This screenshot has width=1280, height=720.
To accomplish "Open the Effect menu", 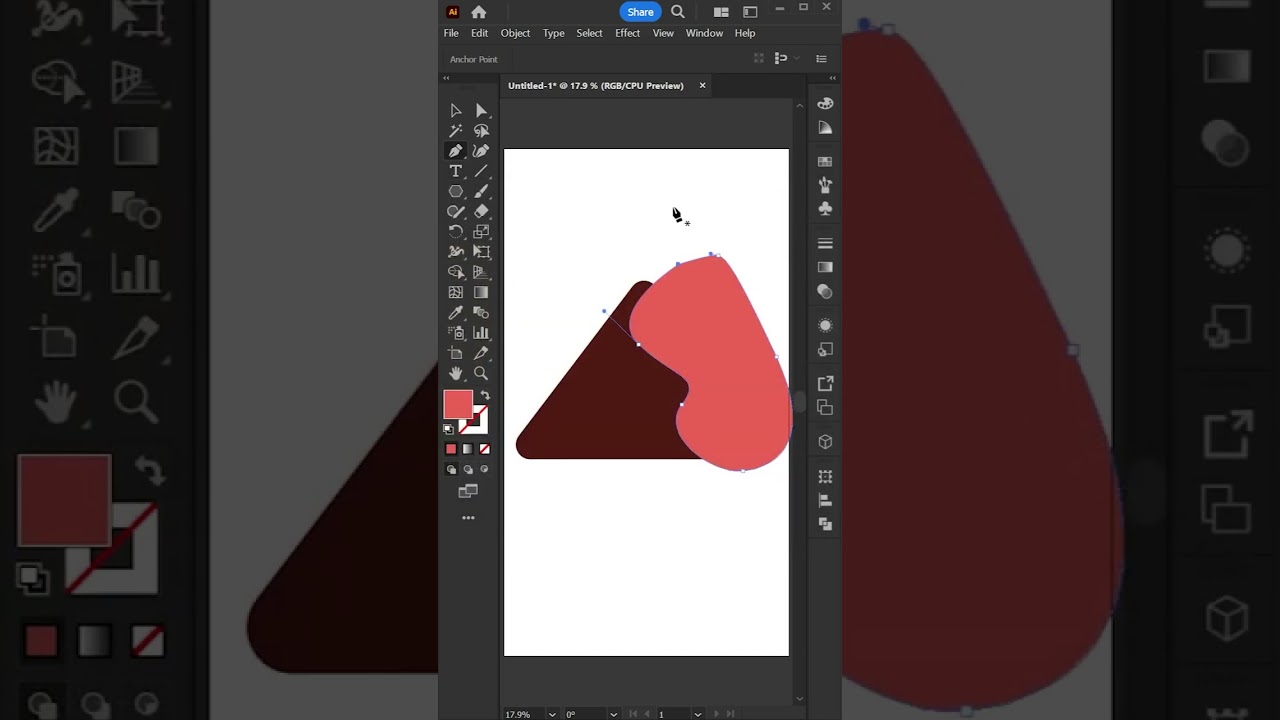I will 627,33.
